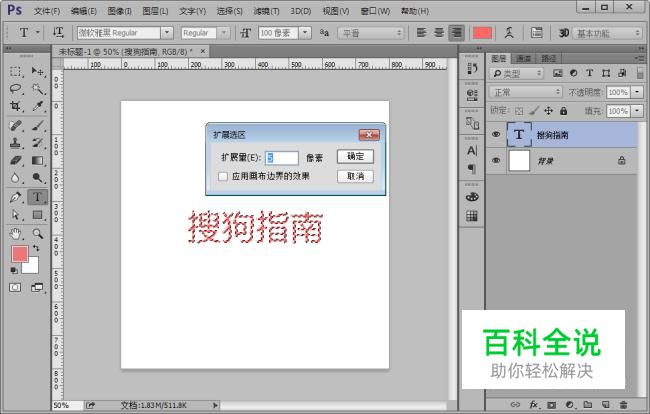Open the 文件(F) menu

[x=47, y=11]
